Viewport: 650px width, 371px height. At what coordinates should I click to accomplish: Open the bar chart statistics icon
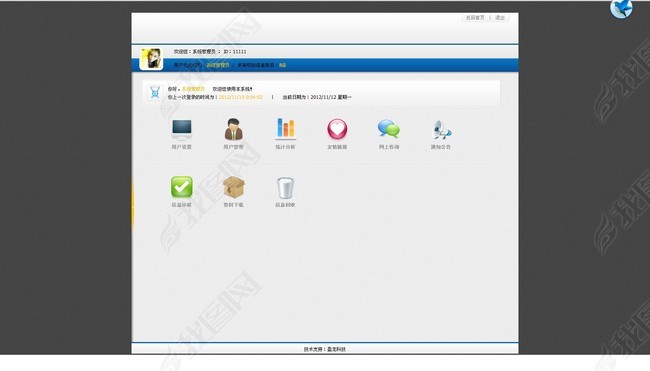[x=285, y=129]
